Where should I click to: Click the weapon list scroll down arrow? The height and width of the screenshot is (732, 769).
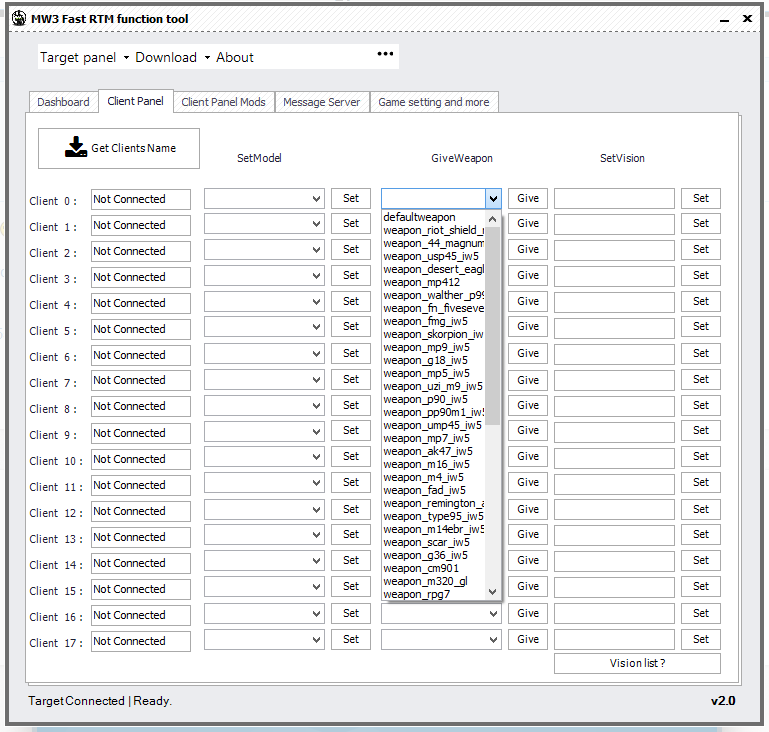coord(493,592)
